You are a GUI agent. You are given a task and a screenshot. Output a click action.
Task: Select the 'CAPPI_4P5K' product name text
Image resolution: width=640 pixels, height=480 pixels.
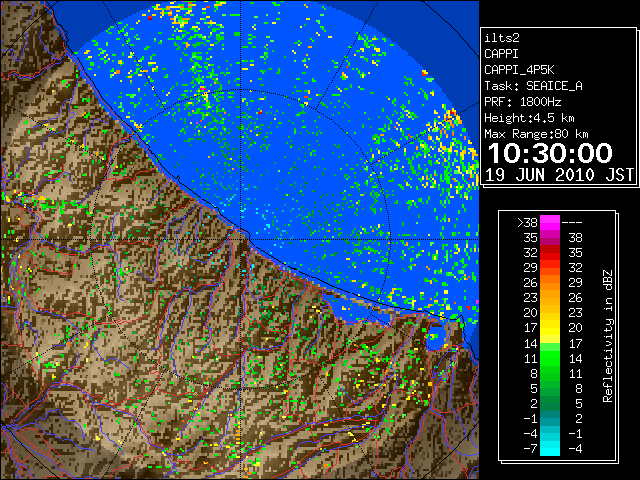pyautogui.click(x=519, y=70)
